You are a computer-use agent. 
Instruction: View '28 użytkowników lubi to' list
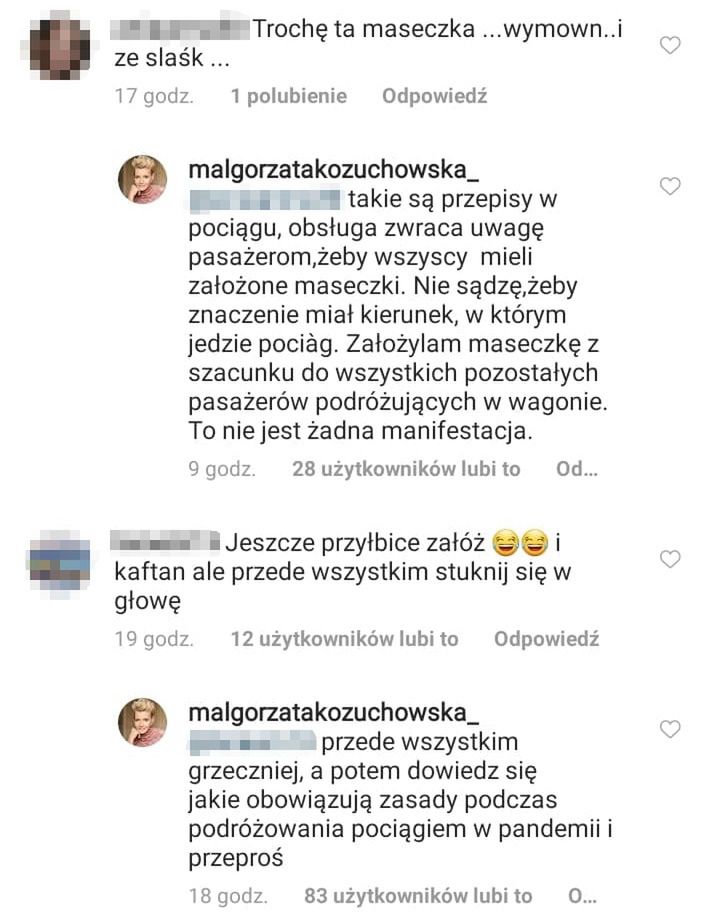(406, 469)
